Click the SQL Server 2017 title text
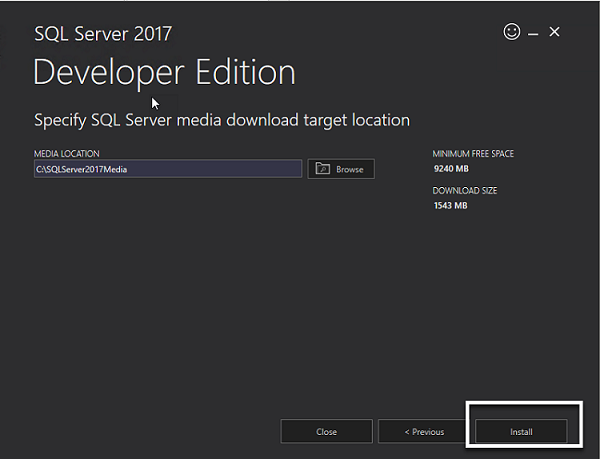This screenshot has width=600, height=459. [103, 34]
